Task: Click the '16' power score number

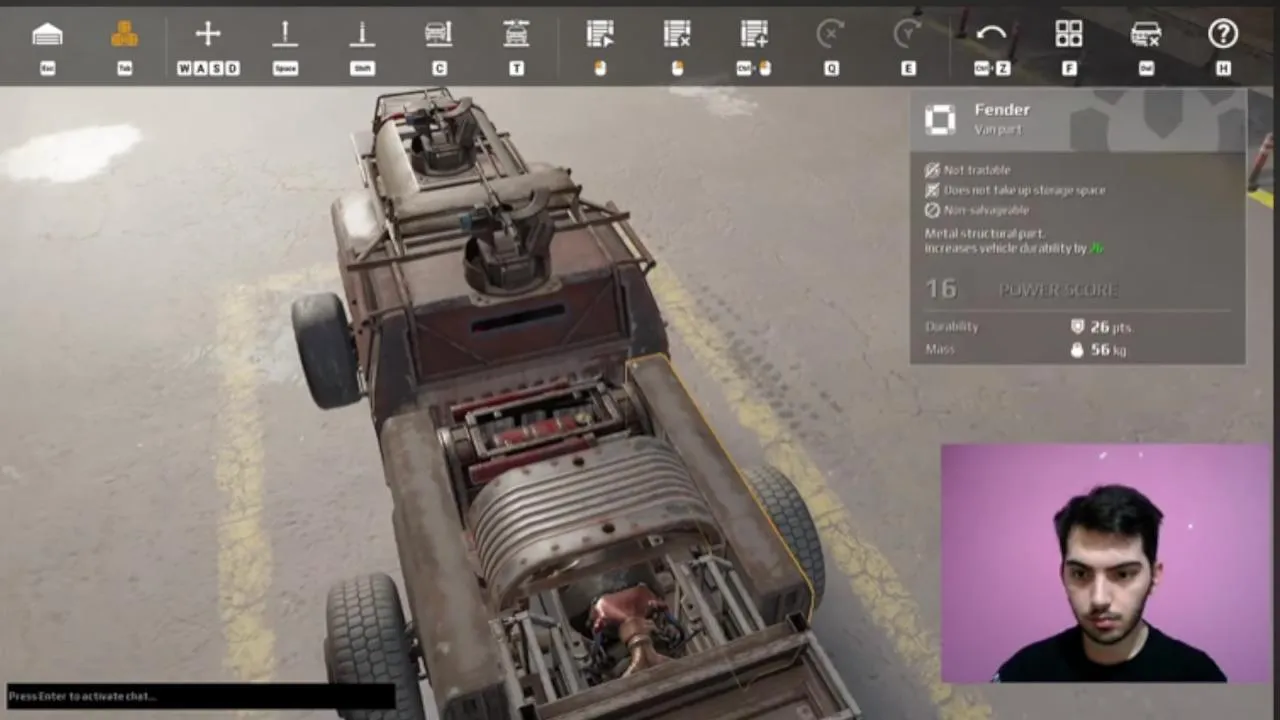Action: click(x=941, y=289)
